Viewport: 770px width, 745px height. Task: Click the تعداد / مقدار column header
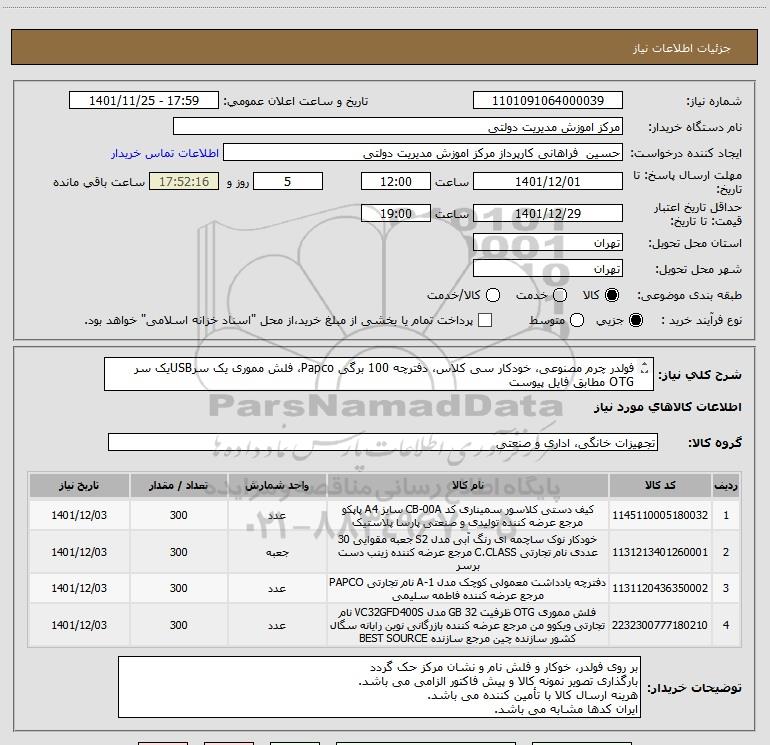click(179, 486)
